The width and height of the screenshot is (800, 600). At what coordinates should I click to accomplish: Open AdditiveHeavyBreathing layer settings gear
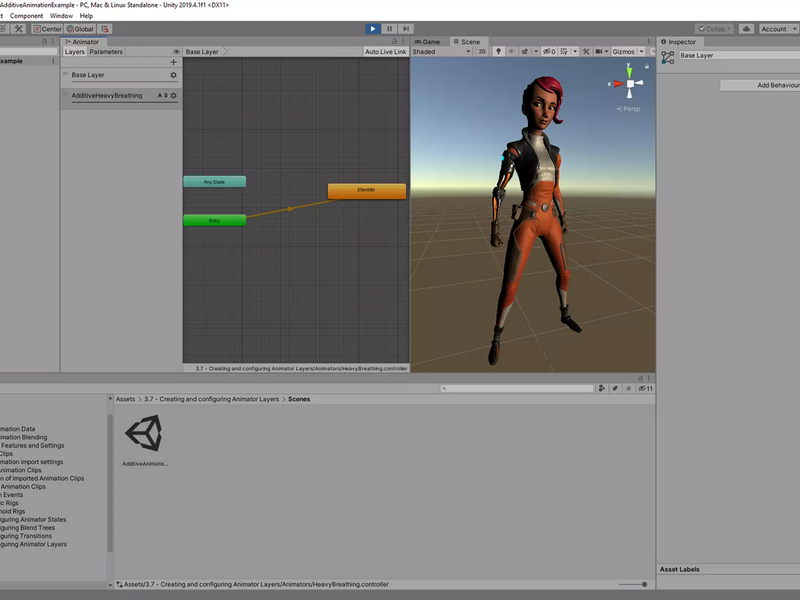[x=173, y=95]
